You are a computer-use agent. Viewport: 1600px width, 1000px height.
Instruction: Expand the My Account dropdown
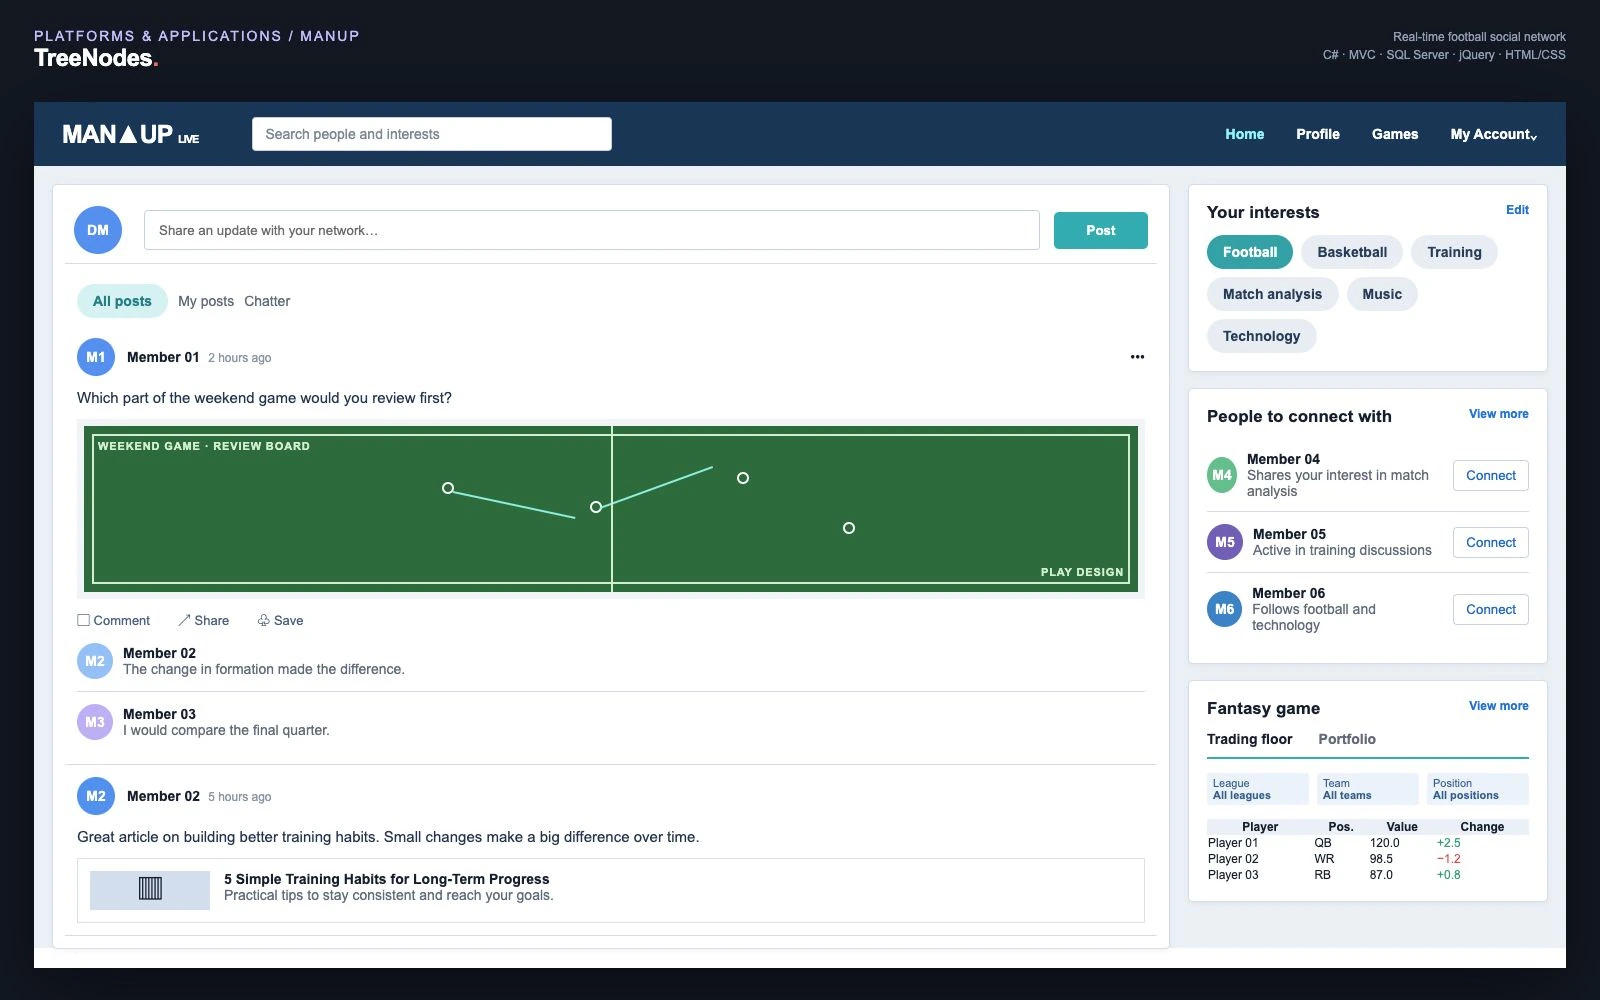(1494, 134)
